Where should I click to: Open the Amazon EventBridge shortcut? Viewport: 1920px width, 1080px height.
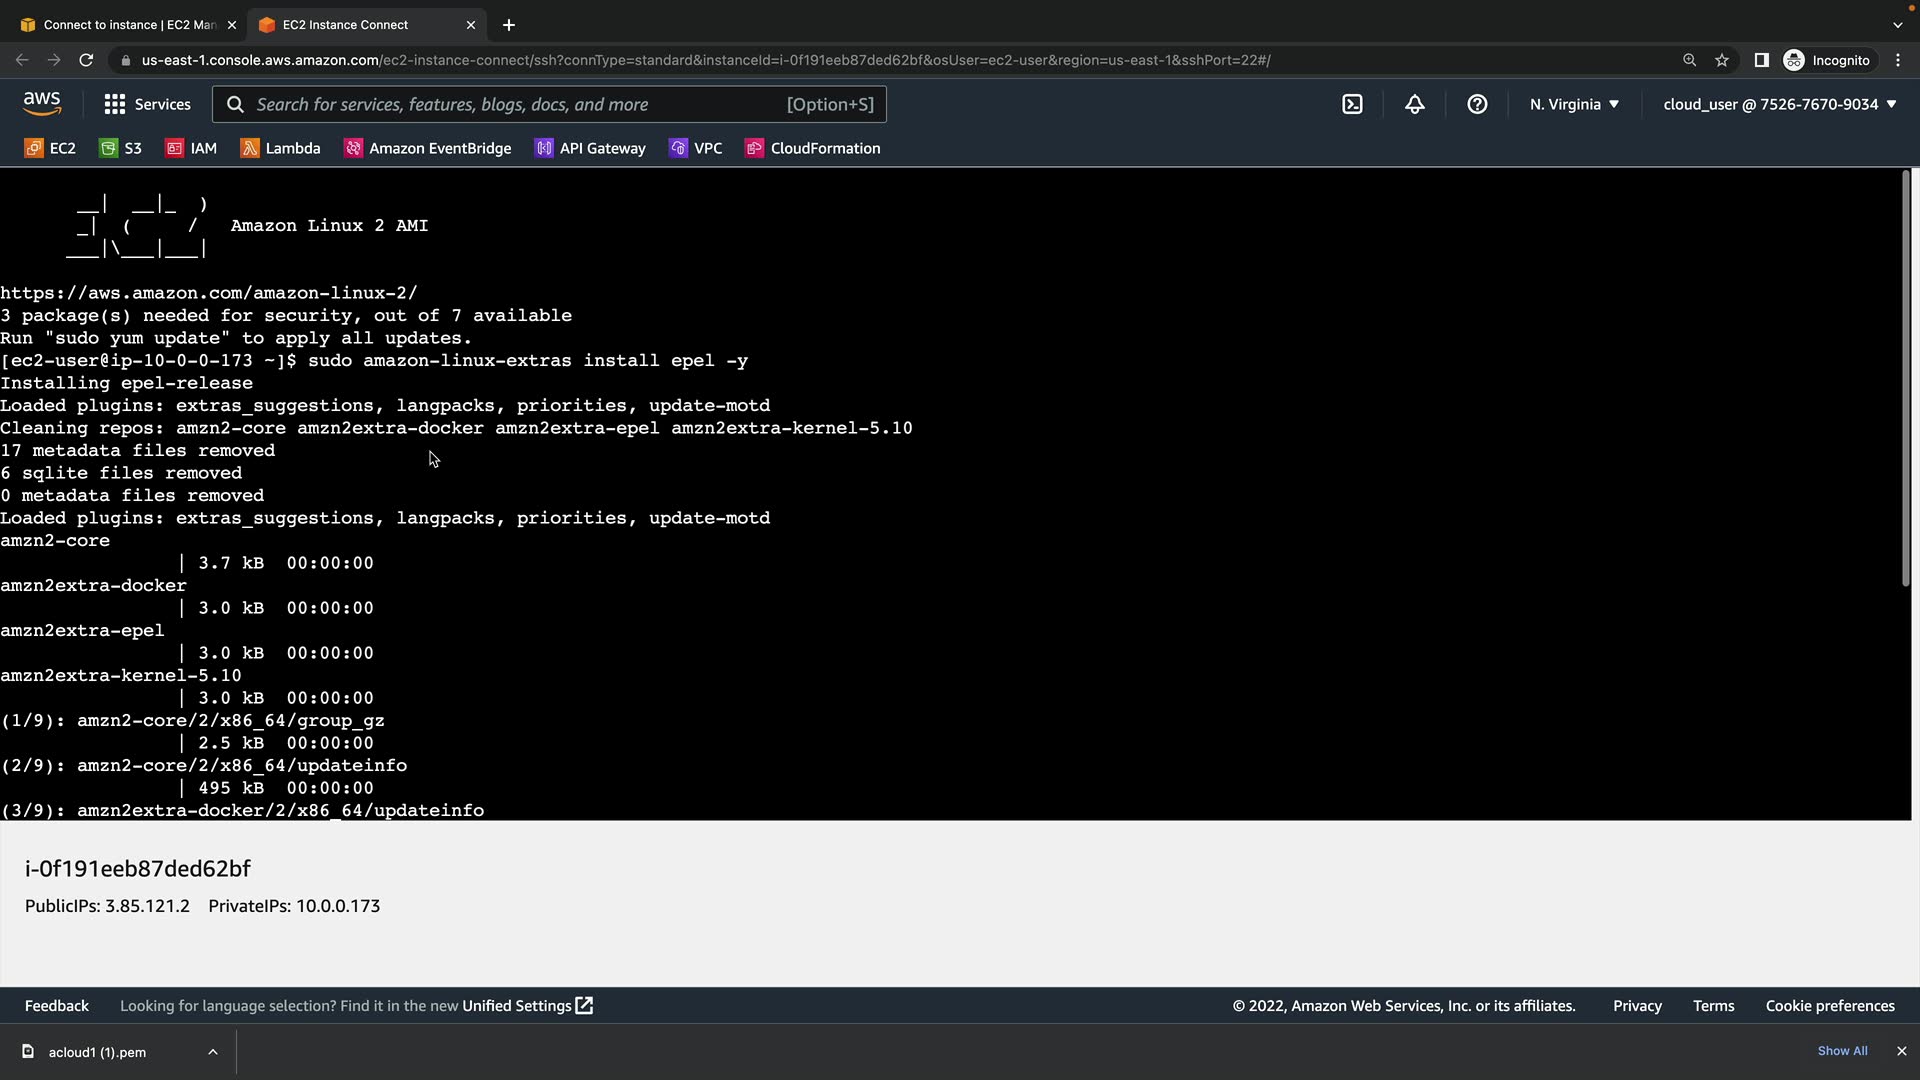[427, 148]
